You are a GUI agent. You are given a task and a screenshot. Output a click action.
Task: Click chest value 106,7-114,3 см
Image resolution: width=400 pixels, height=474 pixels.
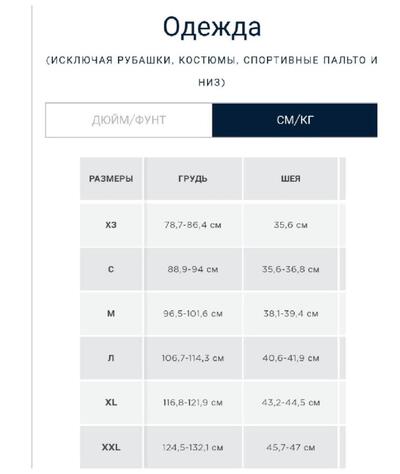pos(193,358)
